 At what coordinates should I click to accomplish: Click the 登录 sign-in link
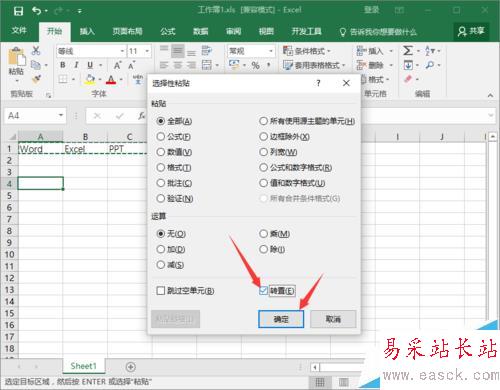[371, 10]
